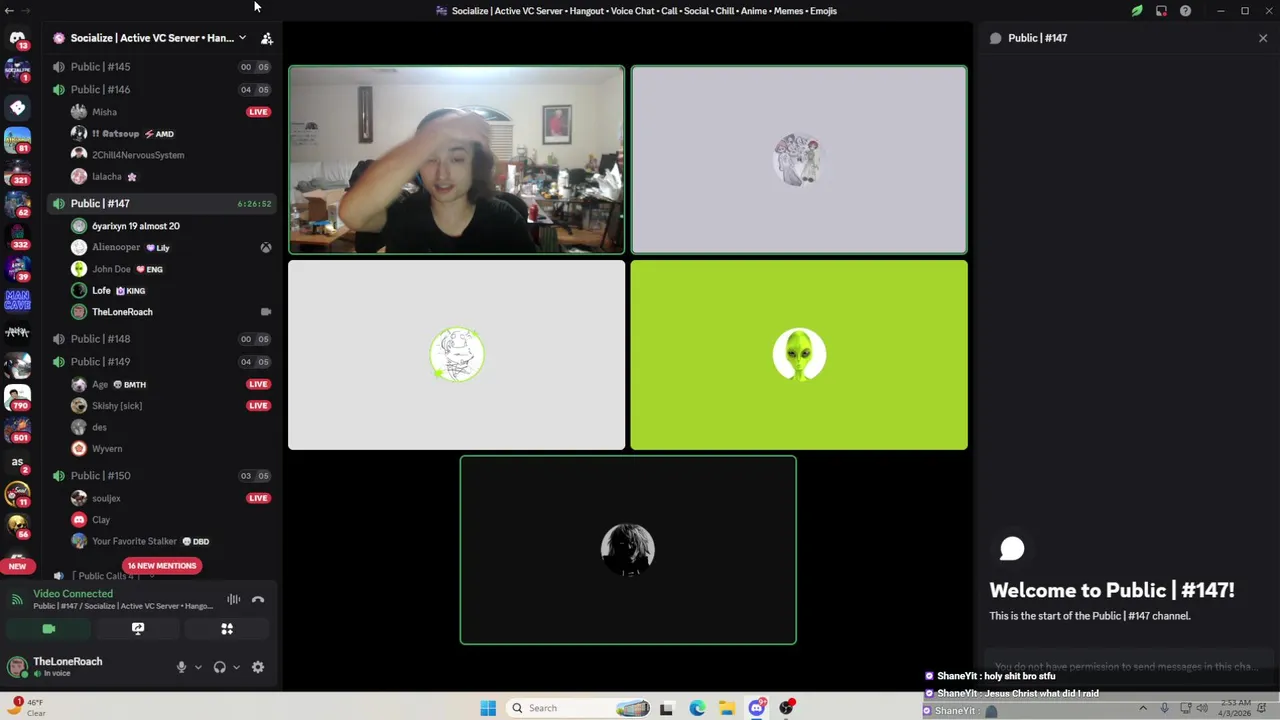Watch souljex's LIVE stream badge

pos(258,498)
